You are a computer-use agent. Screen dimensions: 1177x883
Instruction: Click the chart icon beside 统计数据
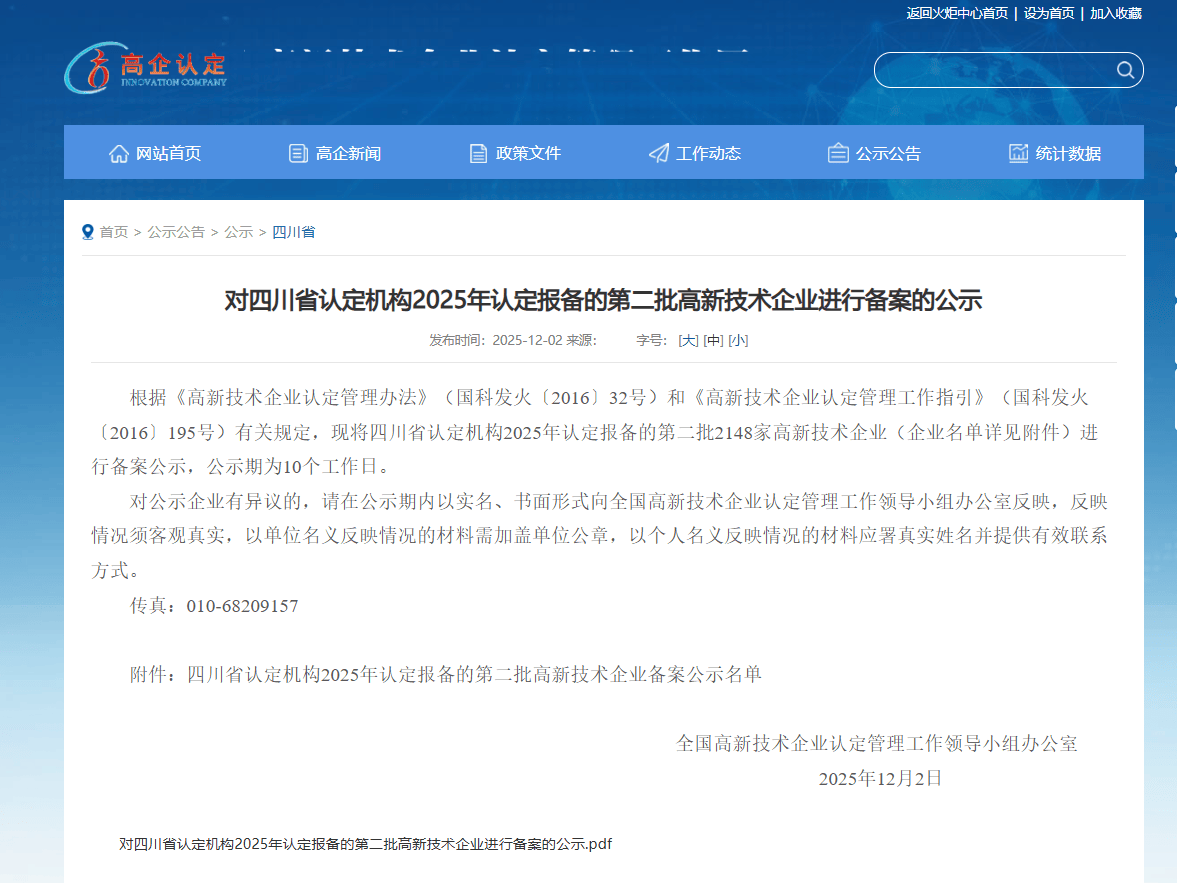1018,152
